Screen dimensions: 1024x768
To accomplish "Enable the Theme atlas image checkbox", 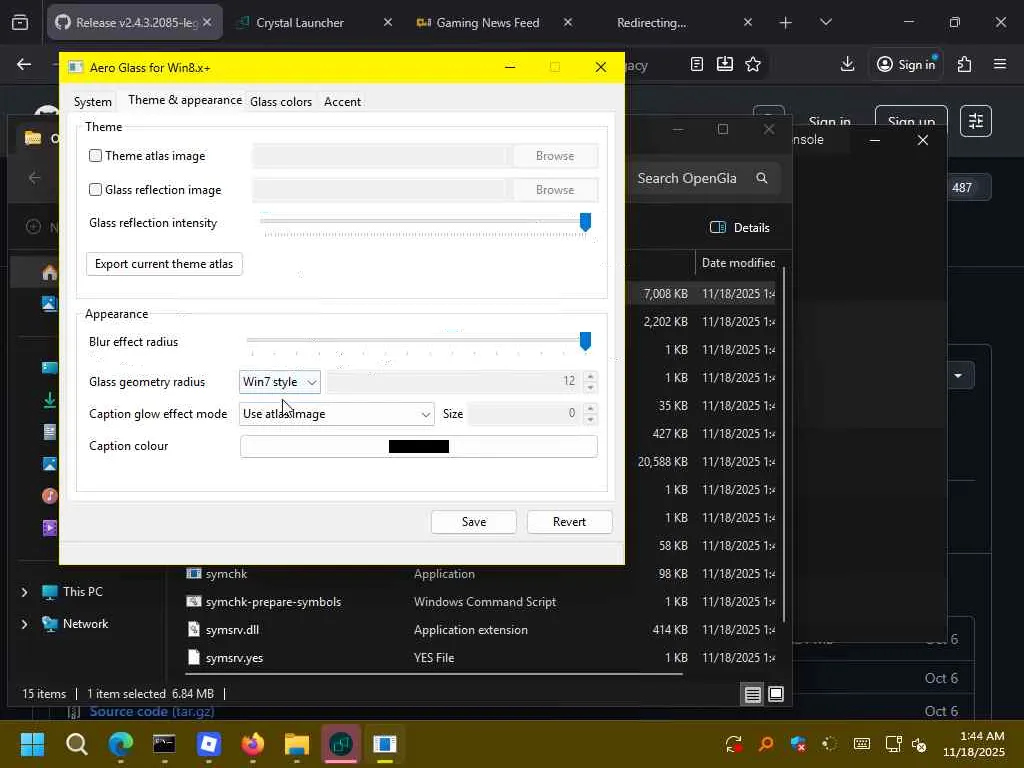I will pyautogui.click(x=95, y=155).
